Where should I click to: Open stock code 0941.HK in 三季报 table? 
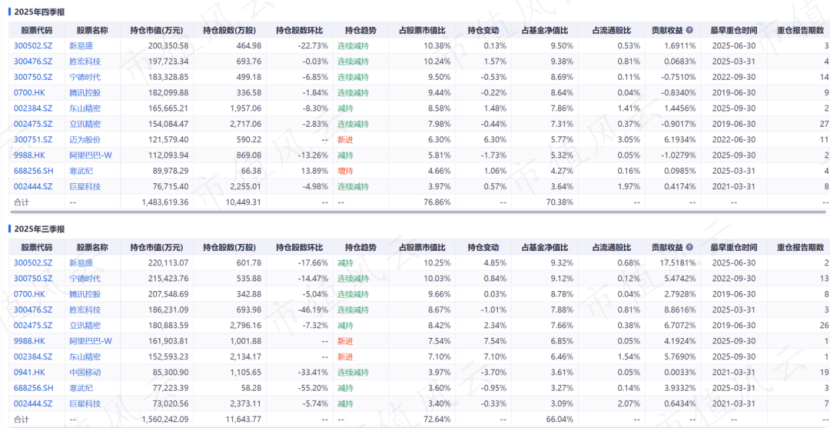pyautogui.click(x=27, y=369)
